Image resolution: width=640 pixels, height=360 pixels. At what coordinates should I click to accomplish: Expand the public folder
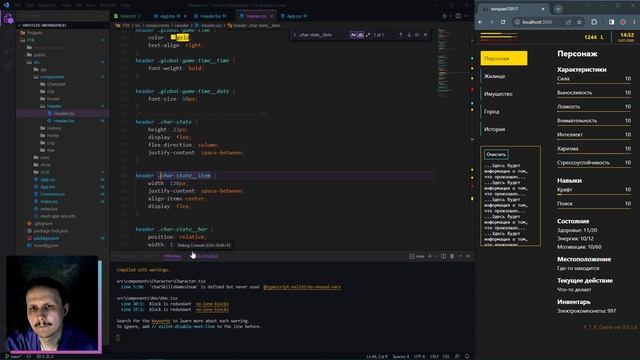coord(40,55)
